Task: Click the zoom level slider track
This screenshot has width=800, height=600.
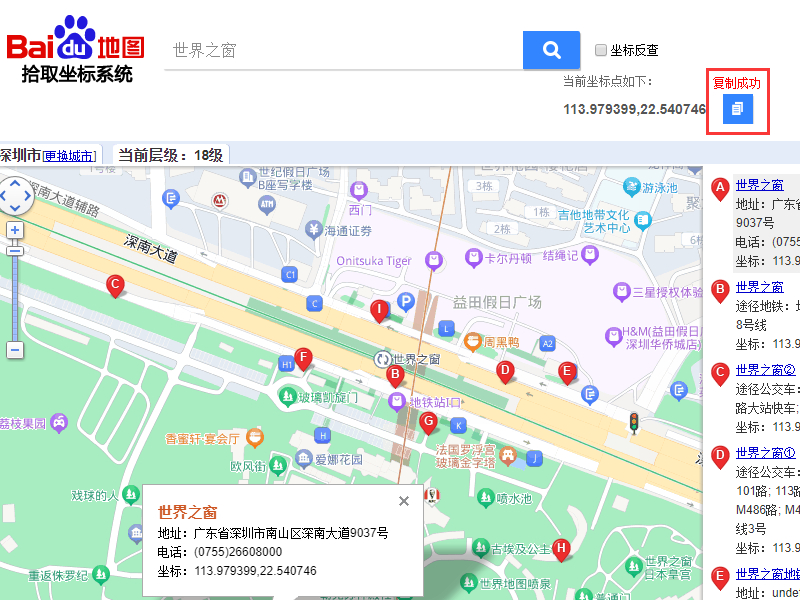Action: pos(15,296)
